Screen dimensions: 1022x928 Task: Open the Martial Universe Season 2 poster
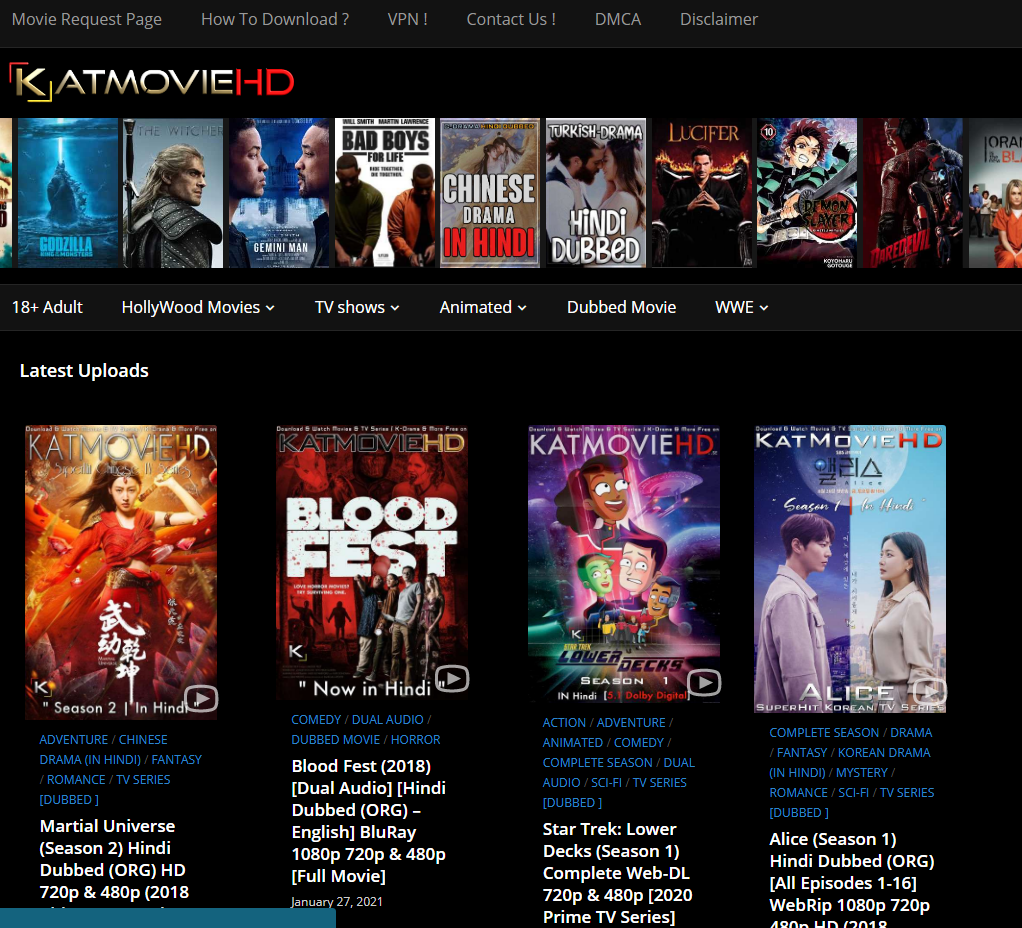pyautogui.click(x=121, y=572)
